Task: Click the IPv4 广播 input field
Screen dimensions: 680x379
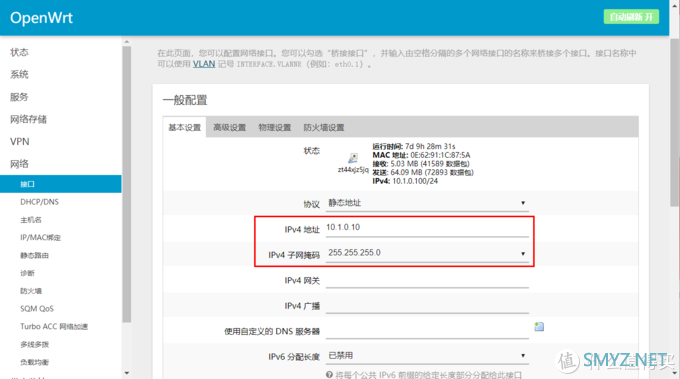Action: 427,305
